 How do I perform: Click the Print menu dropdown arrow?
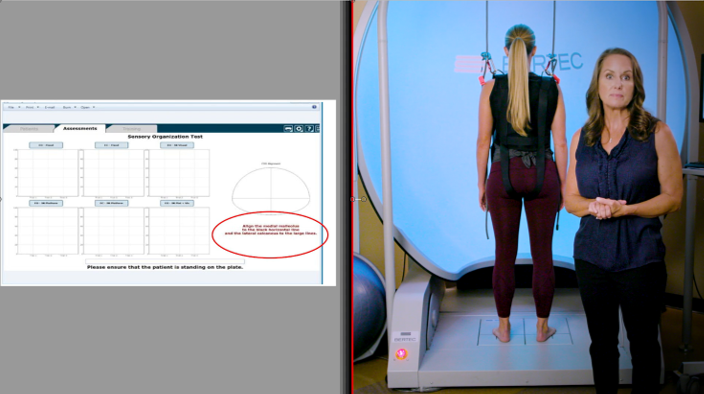click(38, 107)
